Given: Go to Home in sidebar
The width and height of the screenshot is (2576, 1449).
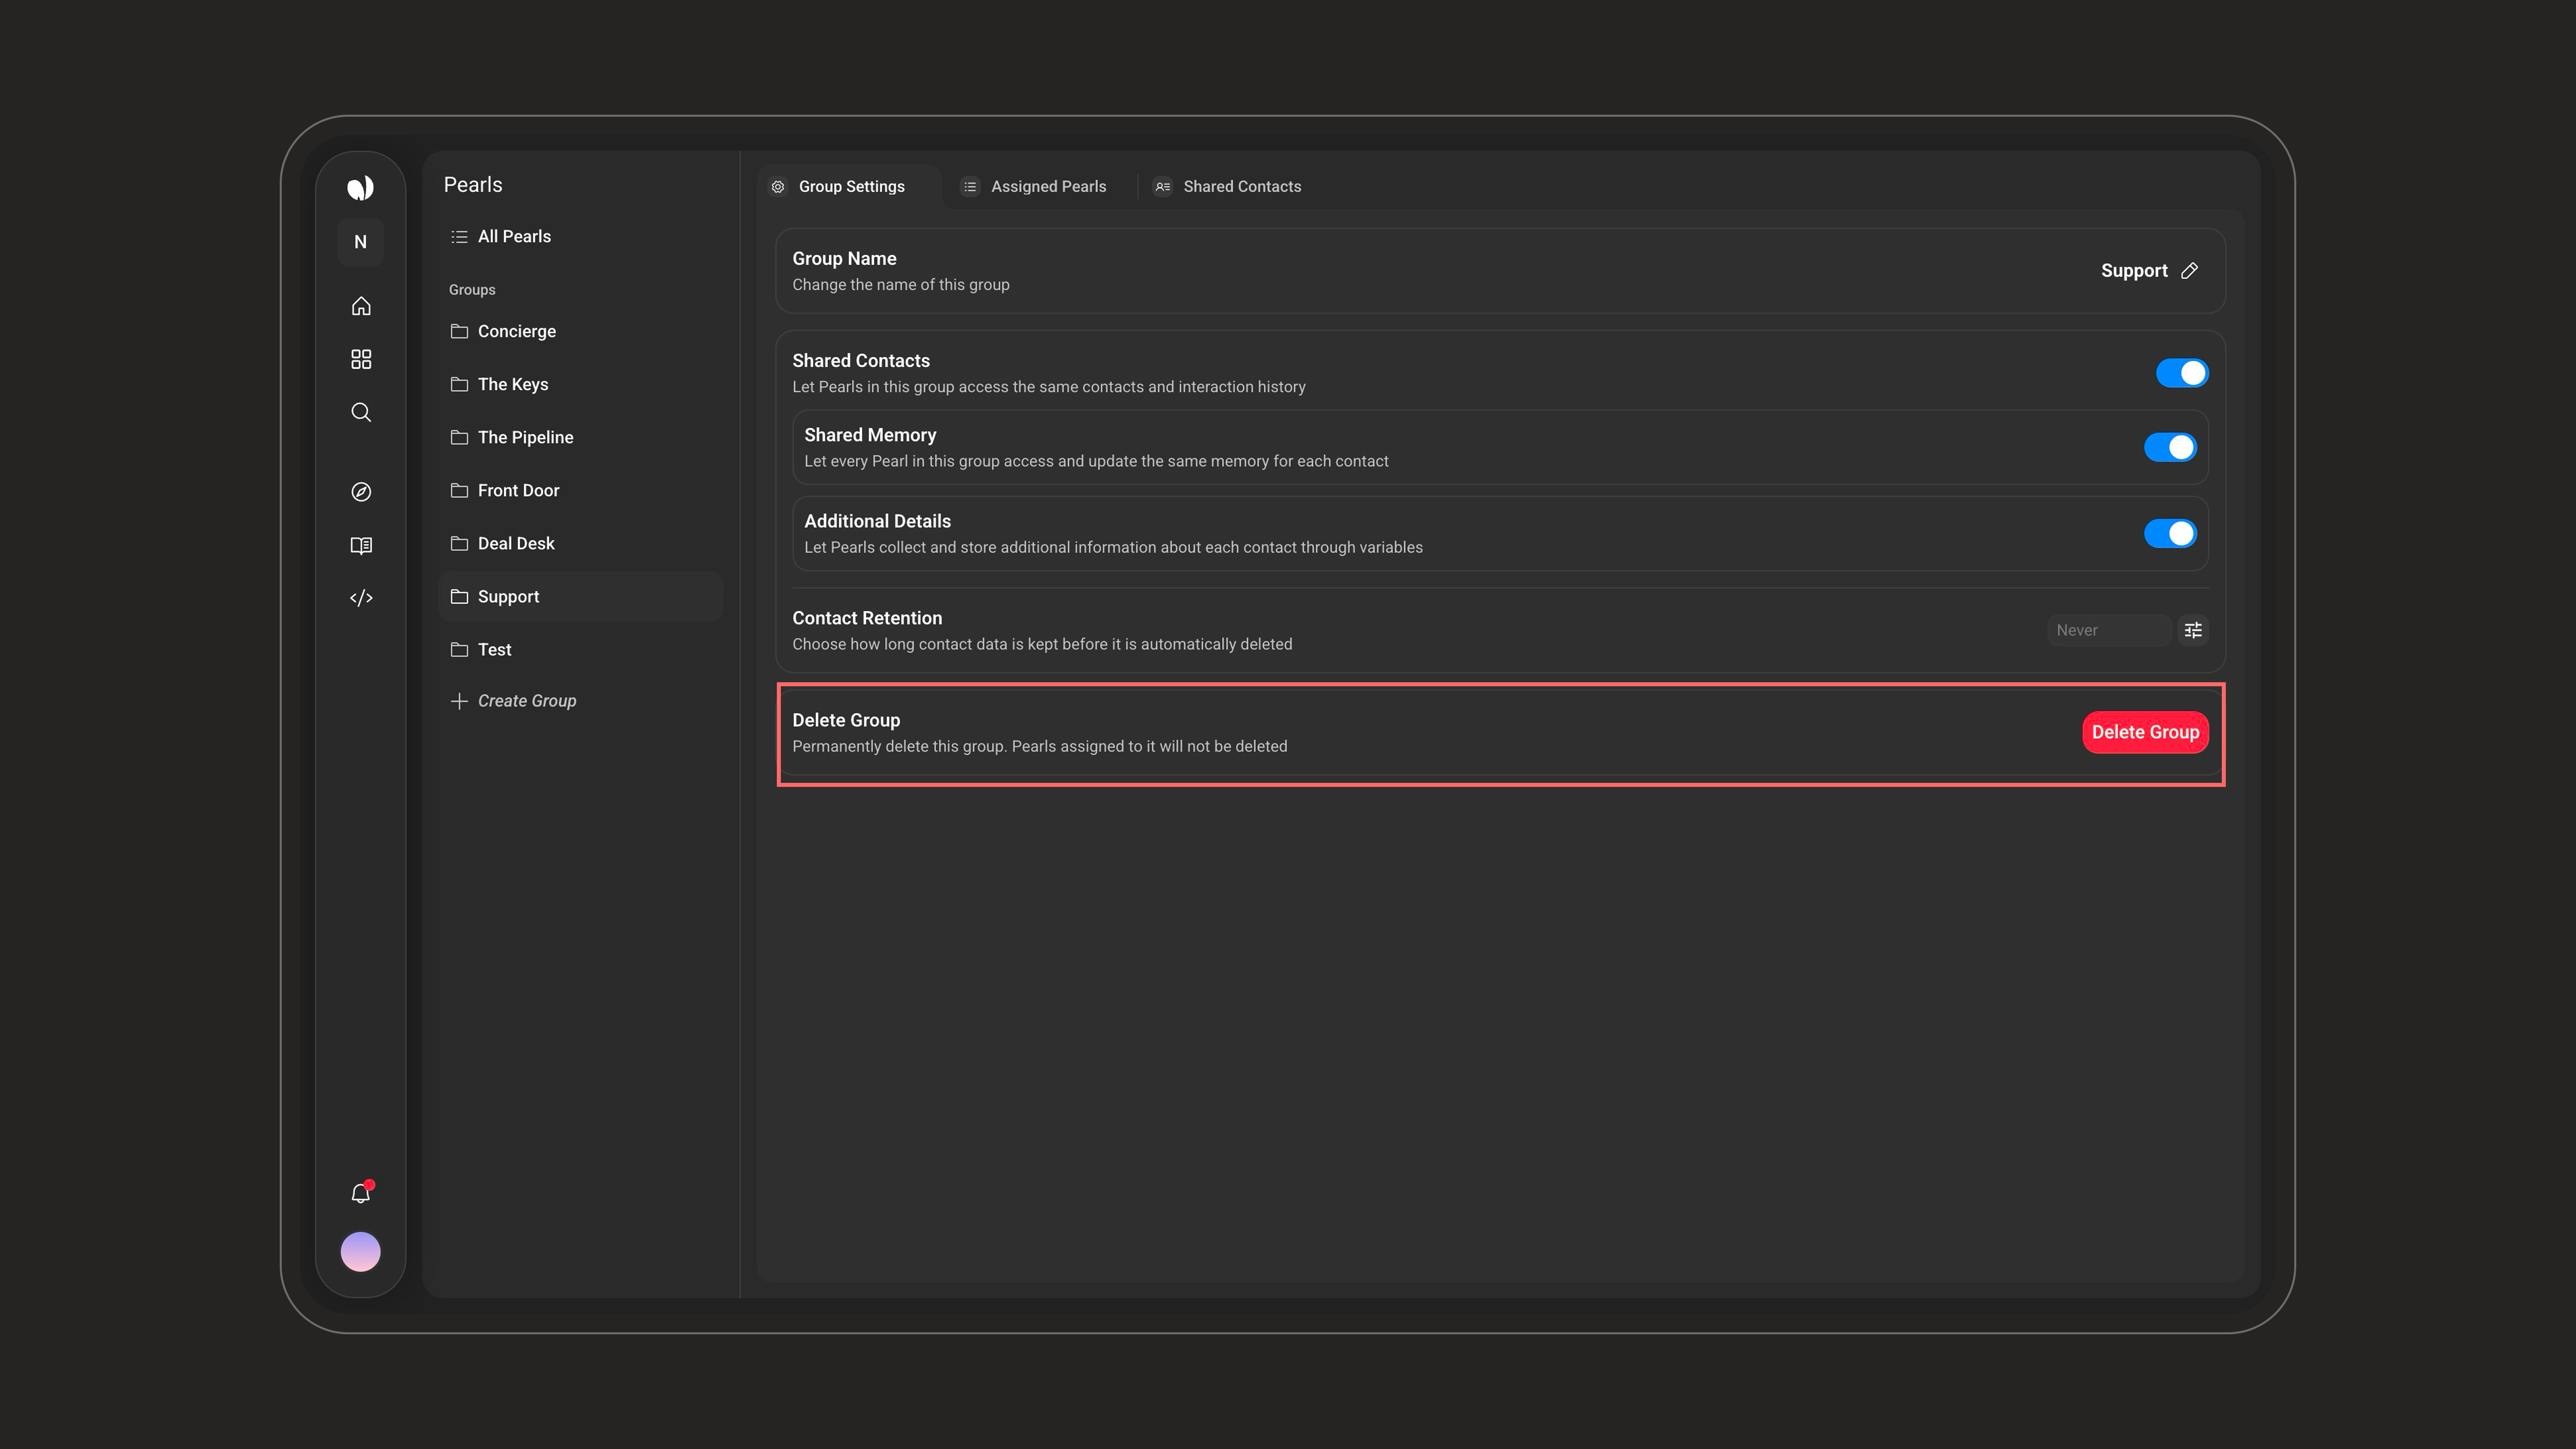Looking at the screenshot, I should coord(361,306).
